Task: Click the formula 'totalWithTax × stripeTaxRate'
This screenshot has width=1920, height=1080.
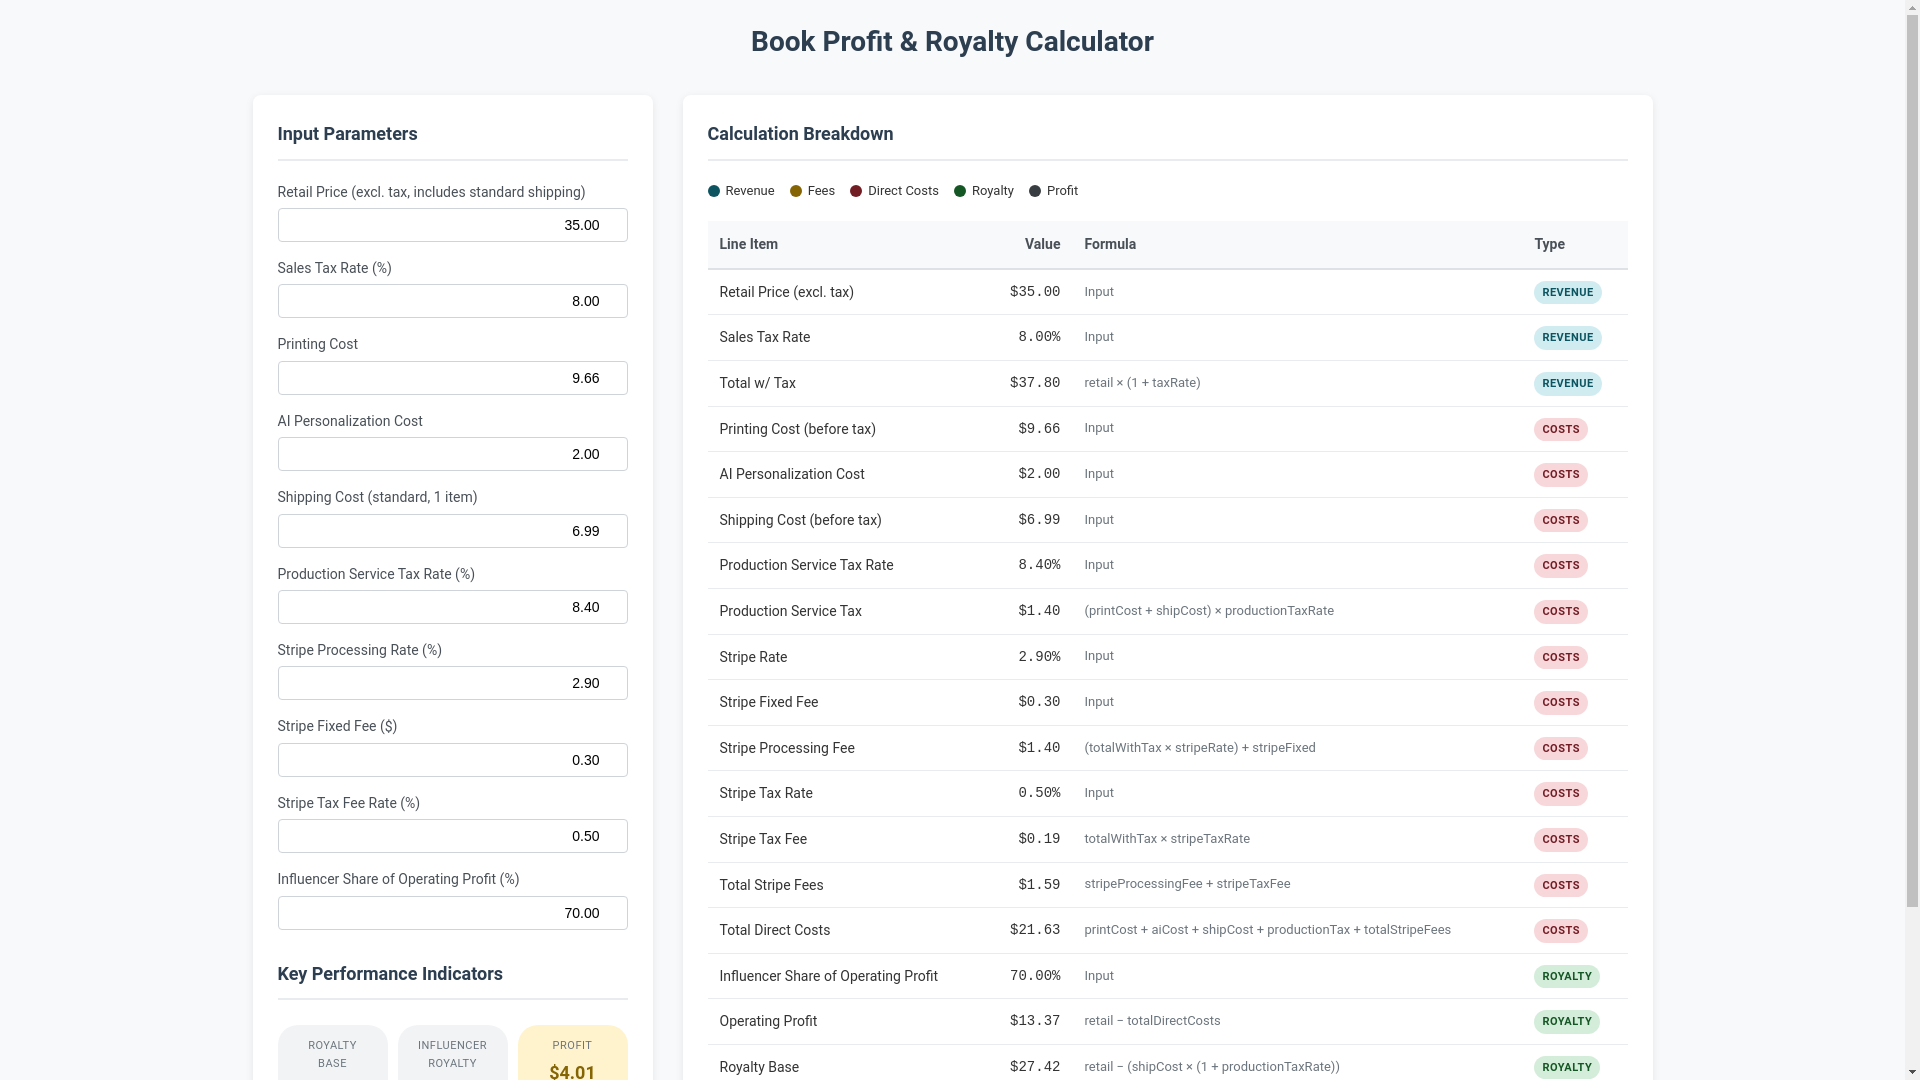Action: (1166, 839)
